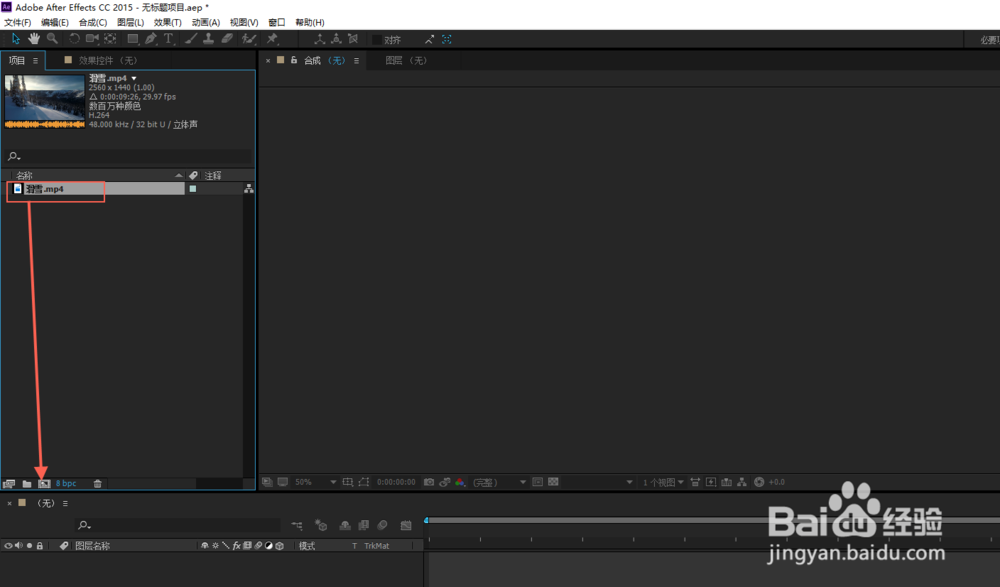Select the Rectangle shape tool
The width and height of the screenshot is (1000, 587).
(133, 39)
